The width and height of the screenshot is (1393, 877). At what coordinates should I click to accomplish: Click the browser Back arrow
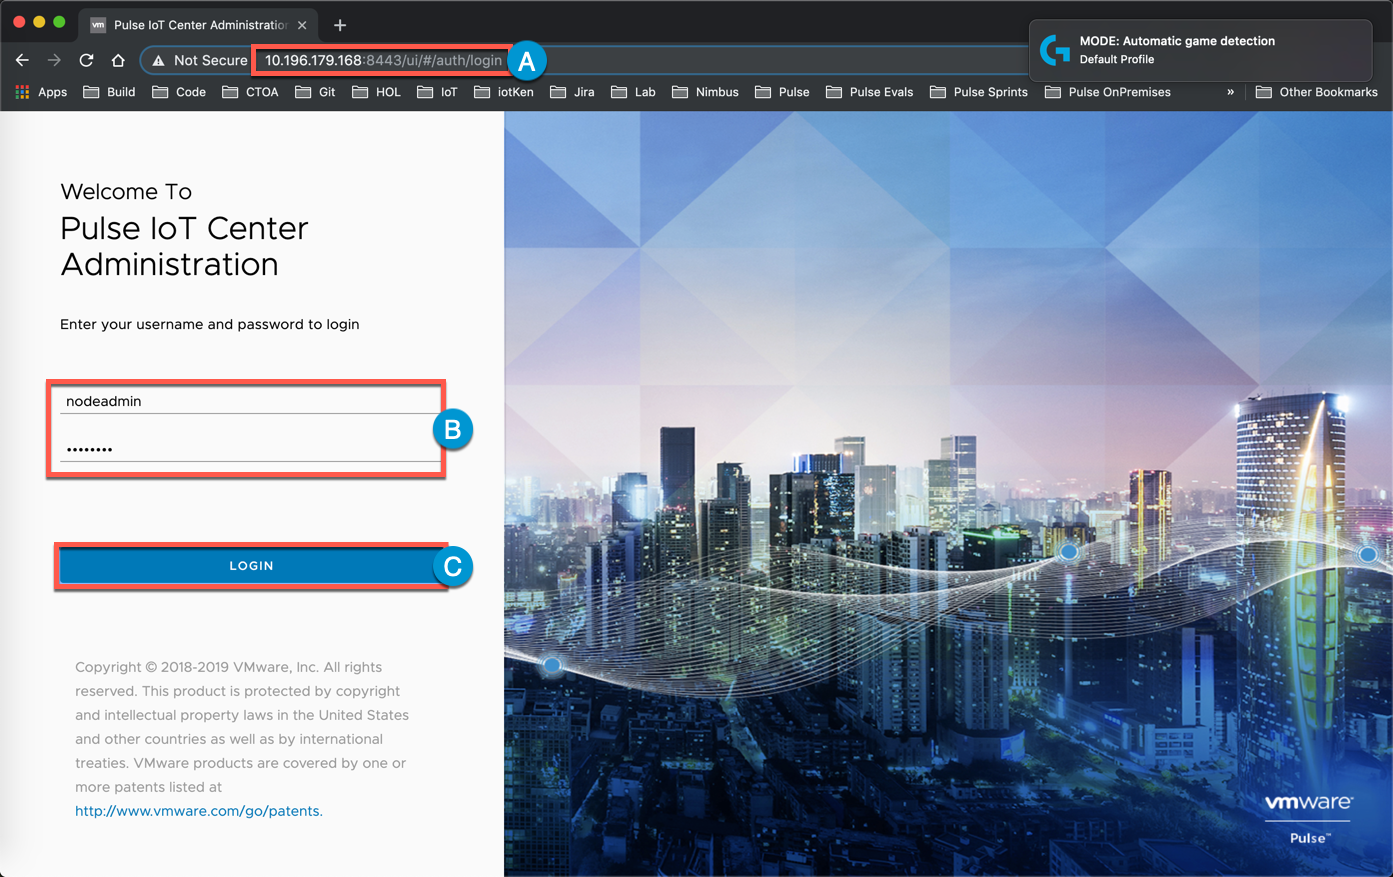[x=22, y=60]
